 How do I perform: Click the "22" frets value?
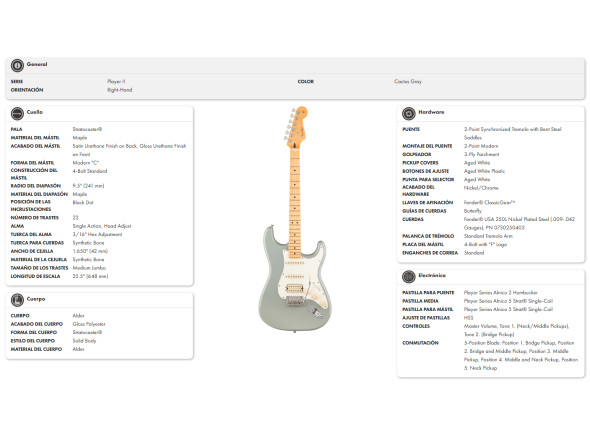click(x=76, y=218)
